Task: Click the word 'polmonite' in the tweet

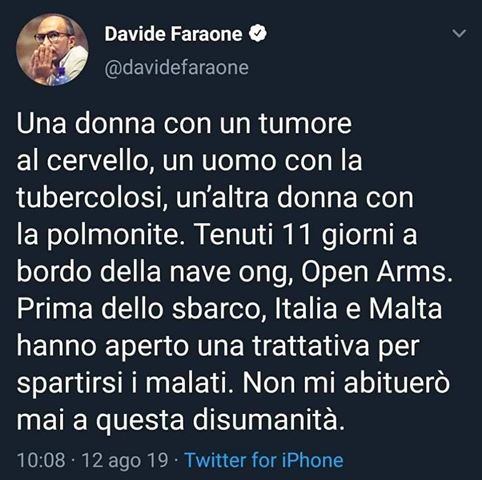Action: [112, 235]
